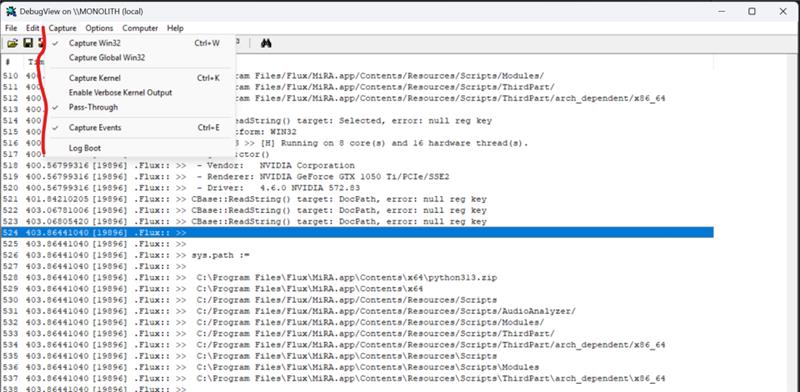Select log row numbered 533
The image size is (800, 392).
pyautogui.click(x=357, y=334)
